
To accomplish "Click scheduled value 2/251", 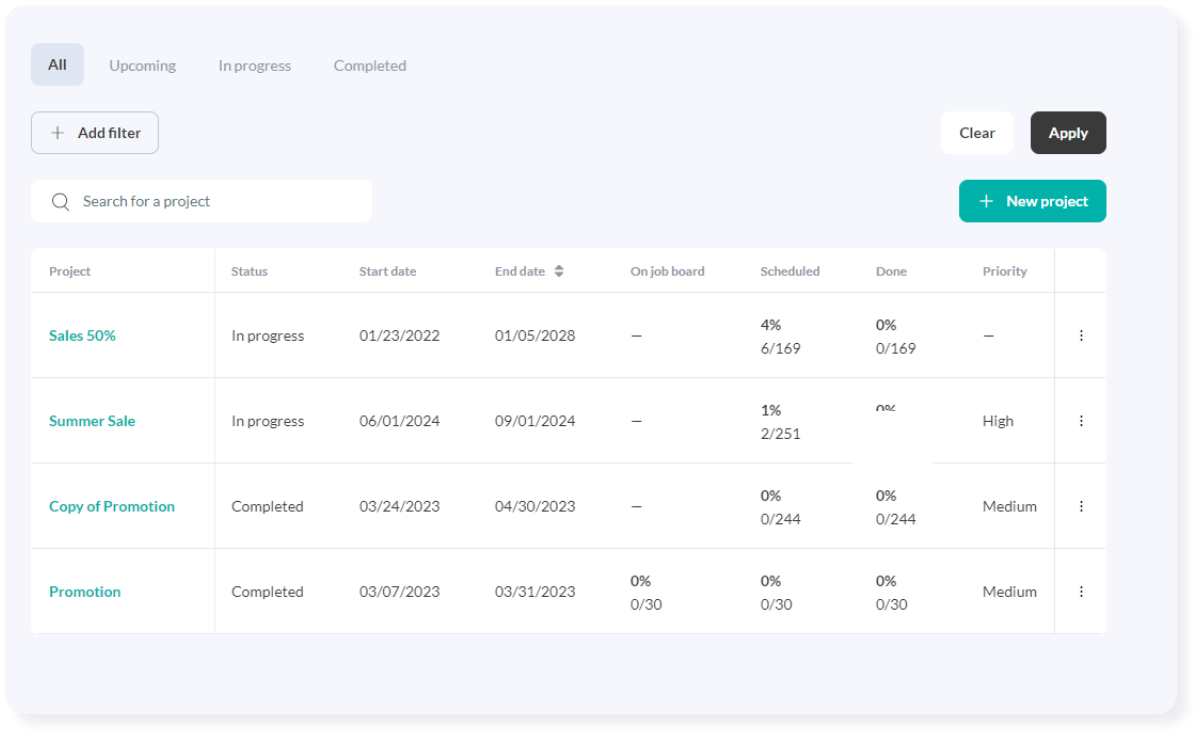I will click(x=780, y=434).
